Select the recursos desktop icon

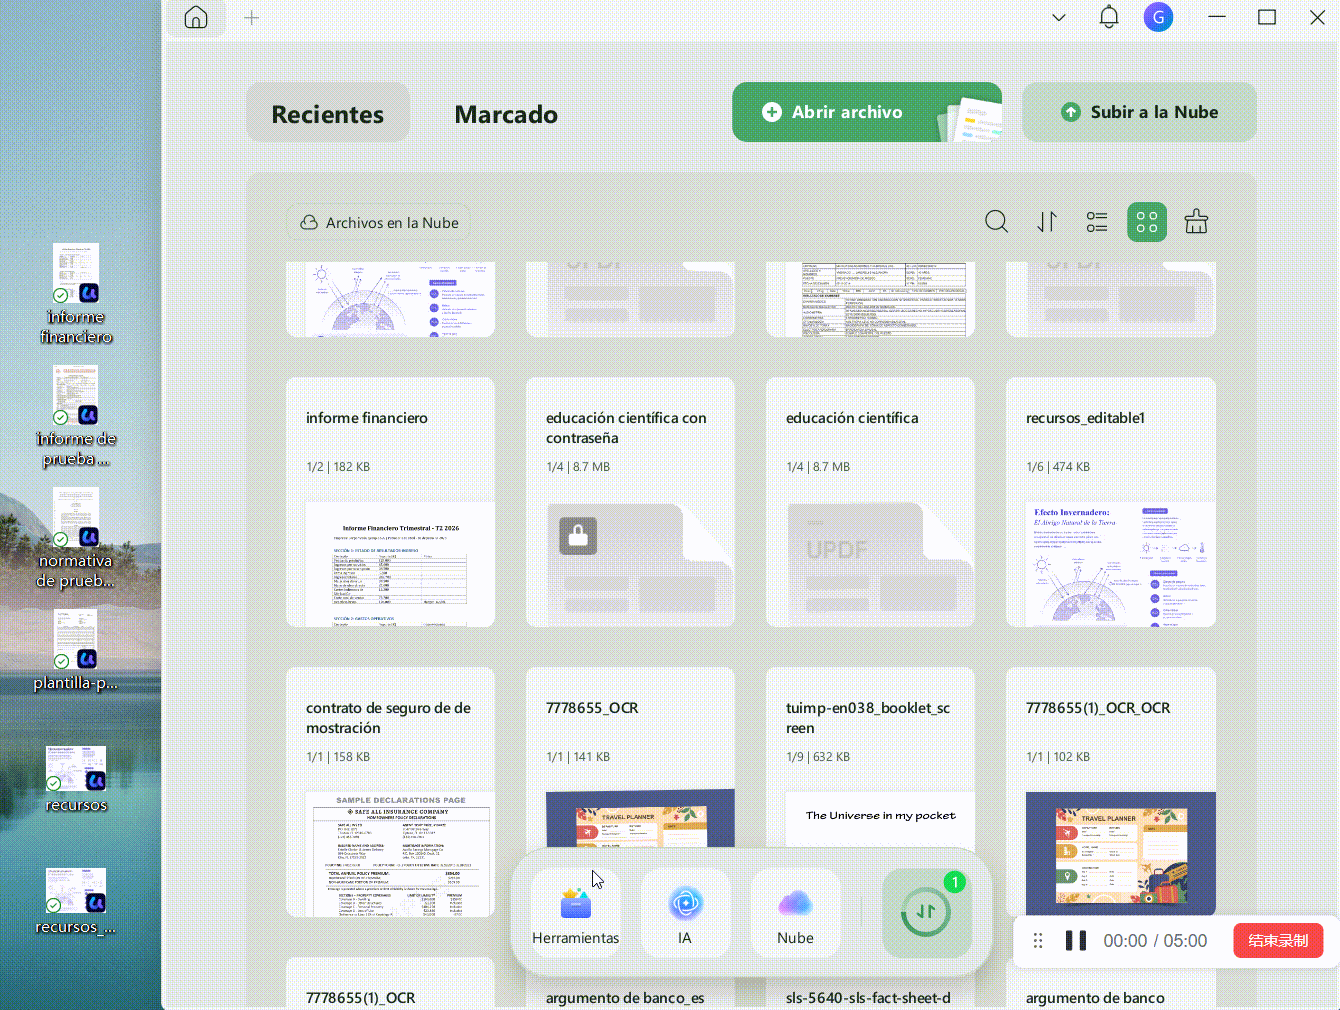click(x=76, y=779)
